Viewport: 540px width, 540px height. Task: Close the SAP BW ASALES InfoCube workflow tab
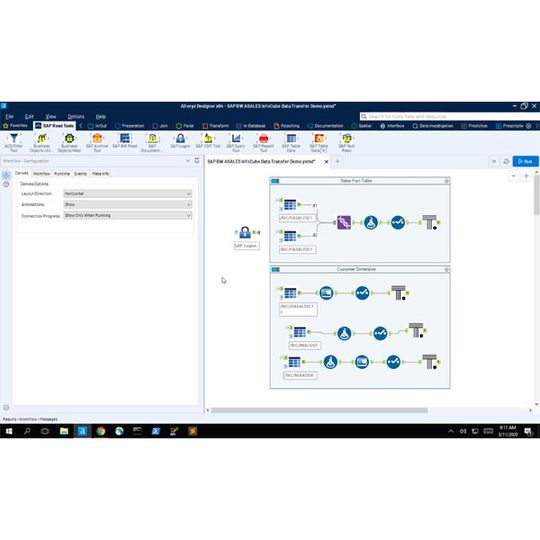tap(326, 161)
